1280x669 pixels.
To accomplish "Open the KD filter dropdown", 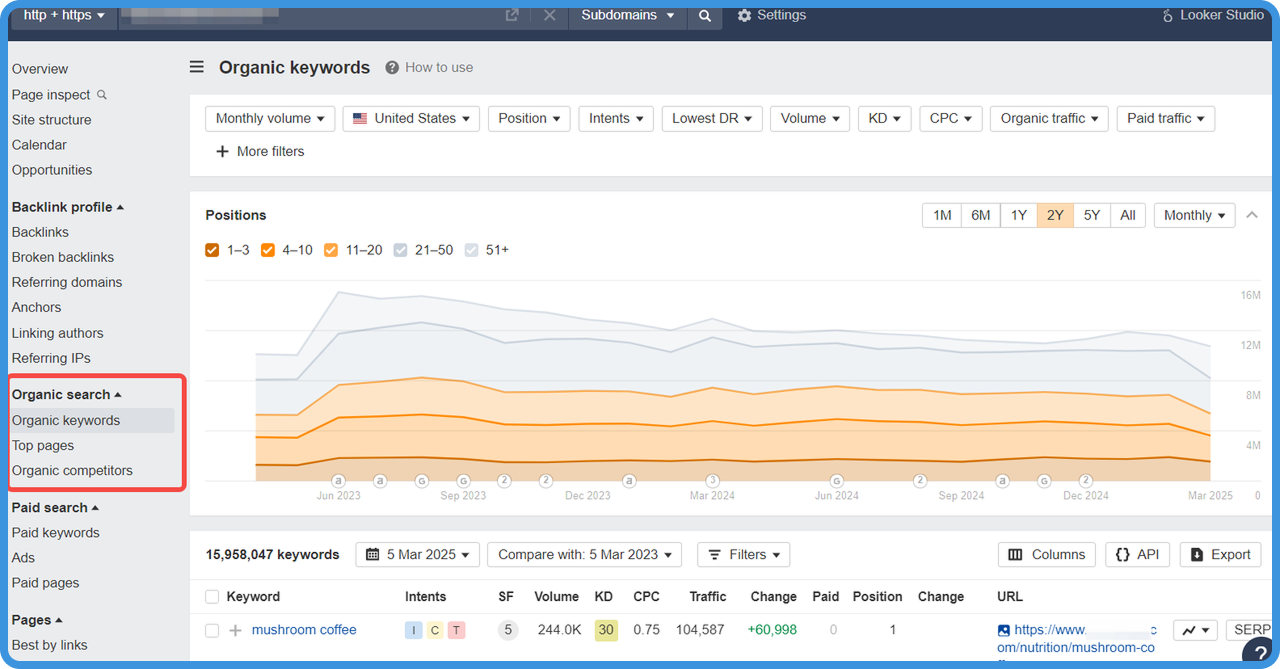I will tap(884, 118).
